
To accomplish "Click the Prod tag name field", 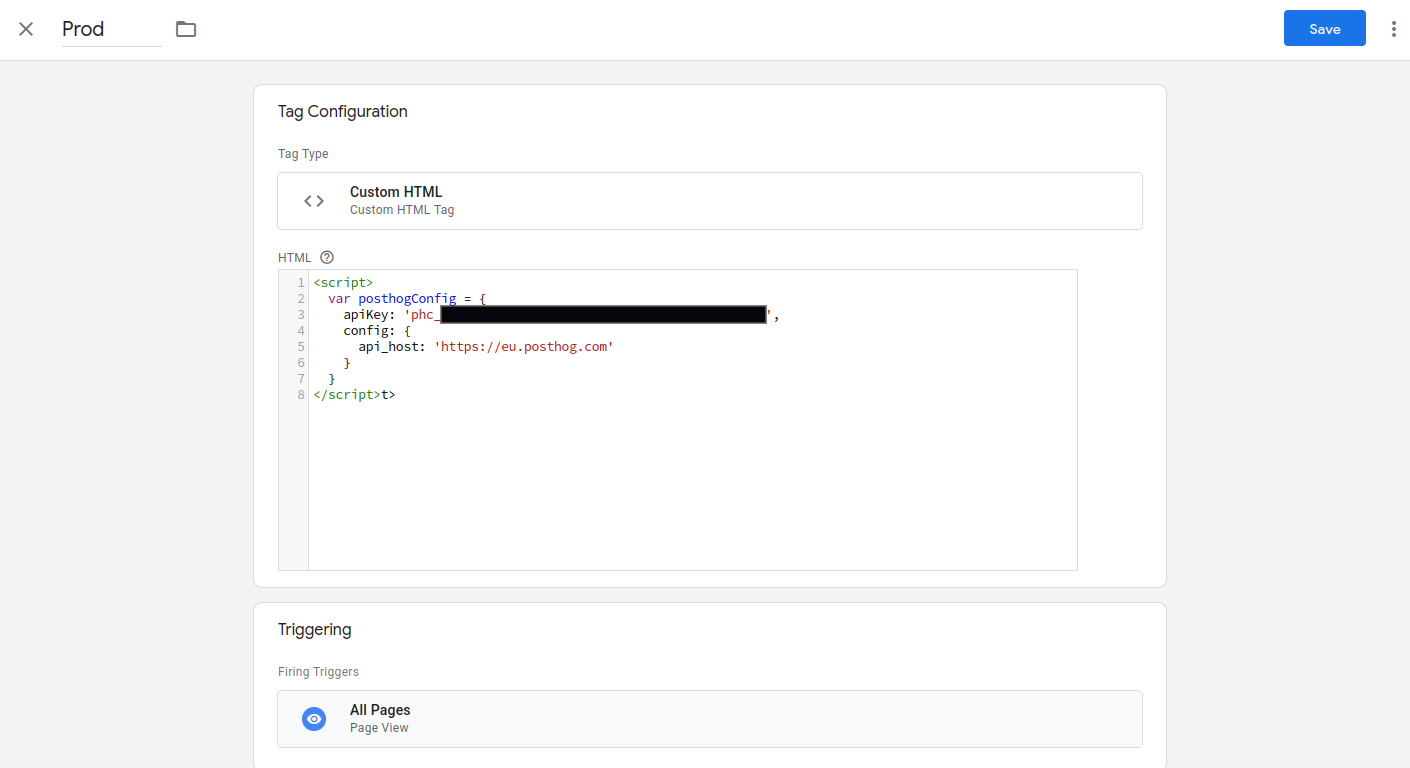I will (x=110, y=28).
